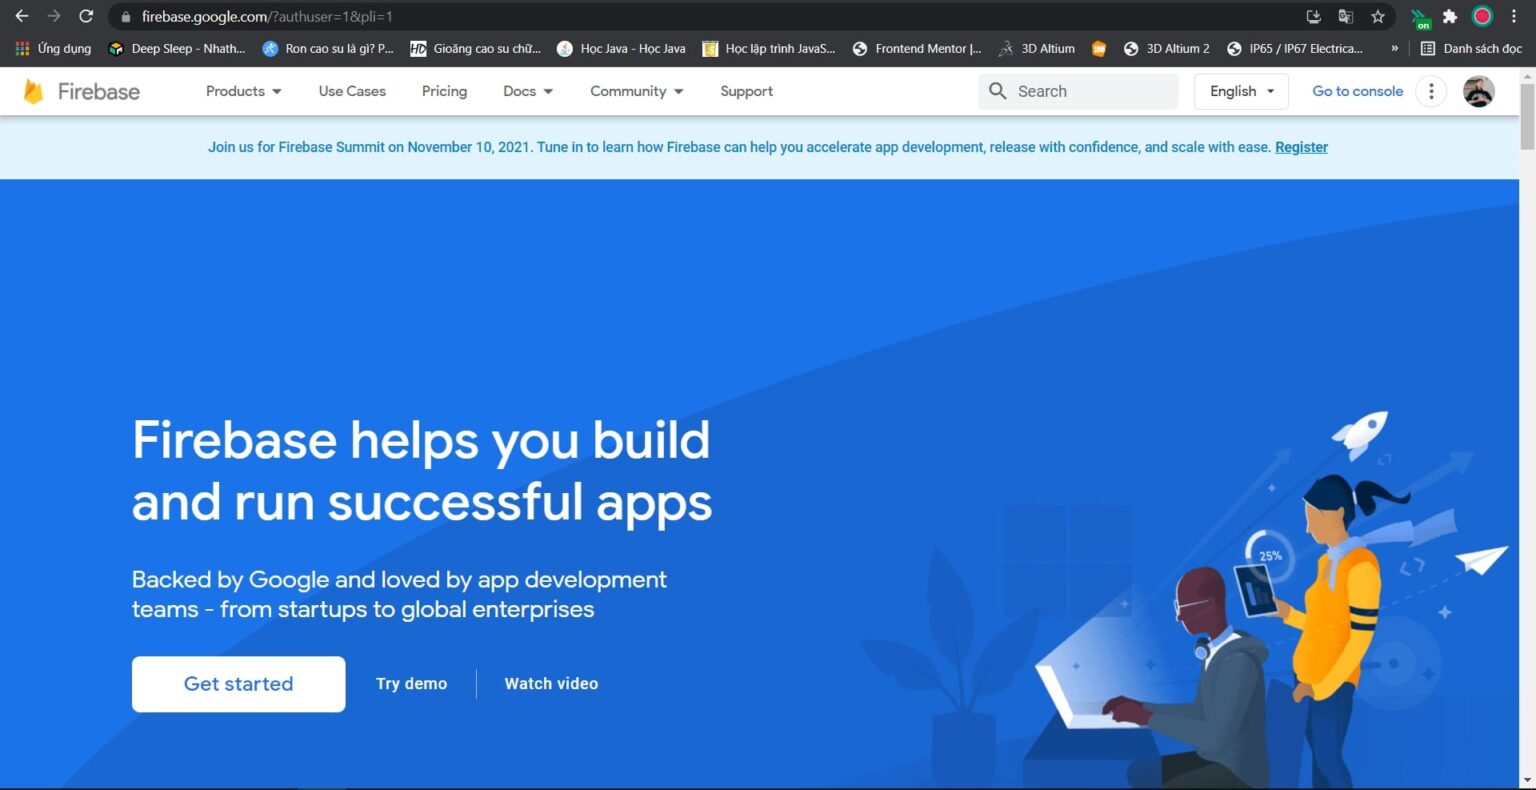1536x790 pixels.
Task: Select the Pricing menu item
Action: point(444,91)
